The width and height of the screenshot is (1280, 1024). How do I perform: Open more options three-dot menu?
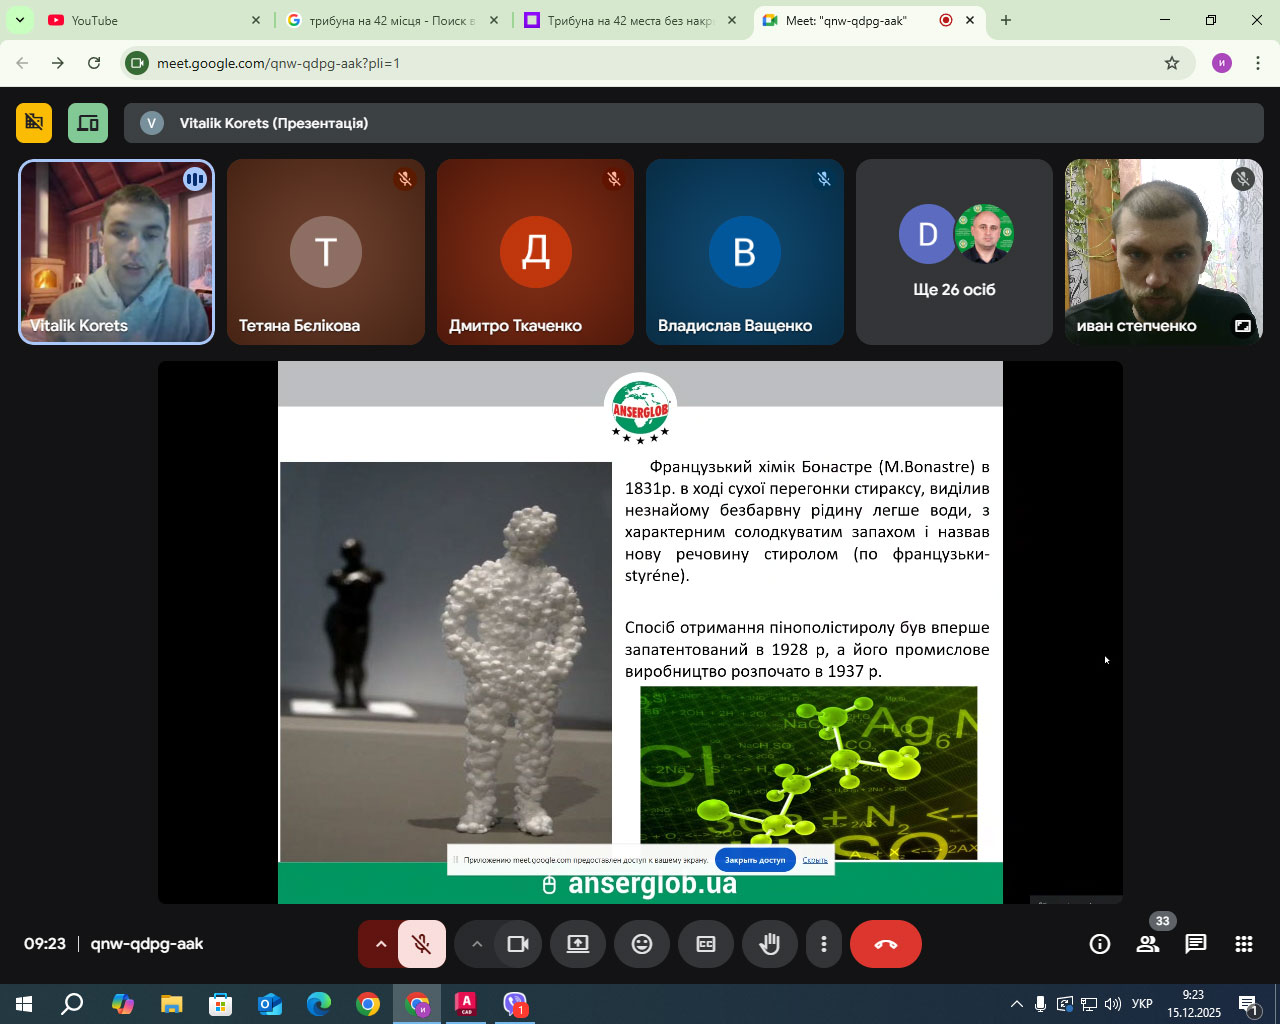(x=824, y=944)
